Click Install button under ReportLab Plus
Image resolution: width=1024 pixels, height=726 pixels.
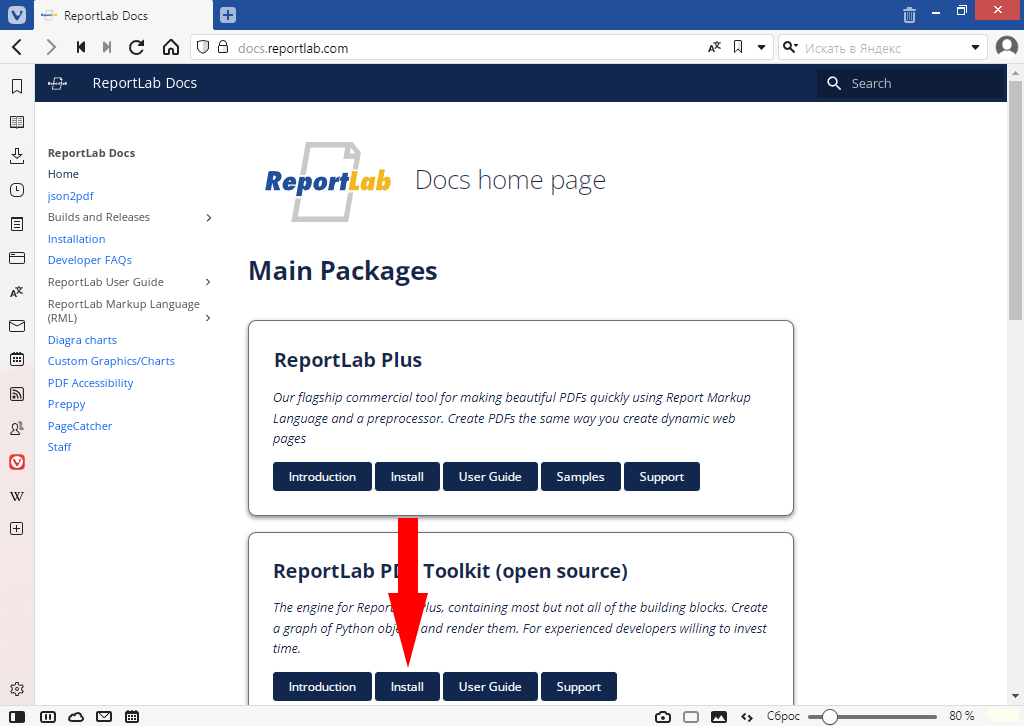(x=407, y=477)
